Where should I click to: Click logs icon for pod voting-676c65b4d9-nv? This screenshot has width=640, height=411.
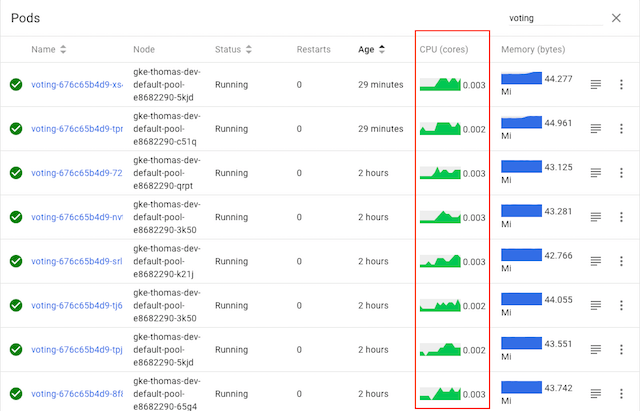[595, 217]
